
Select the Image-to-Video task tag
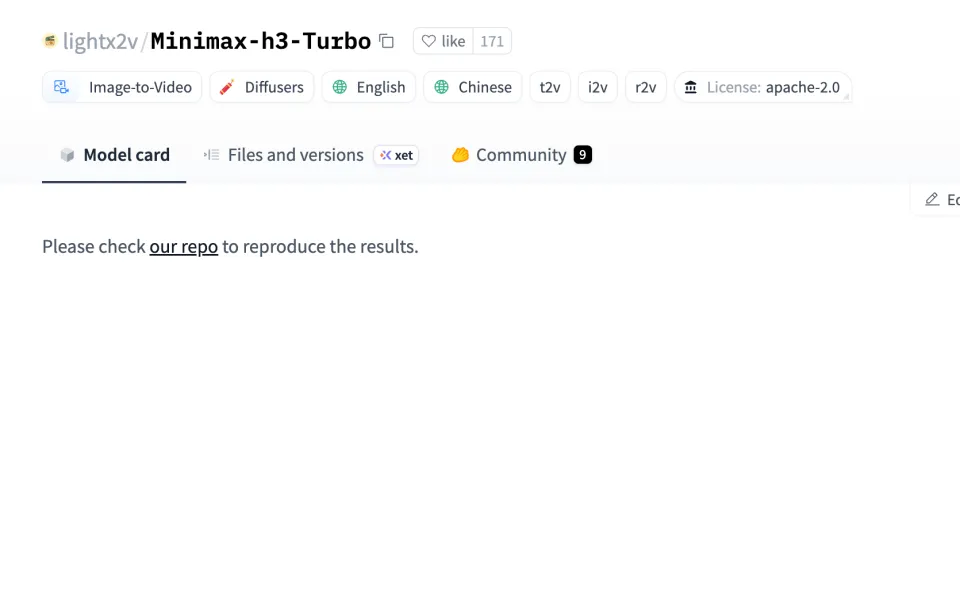point(122,87)
